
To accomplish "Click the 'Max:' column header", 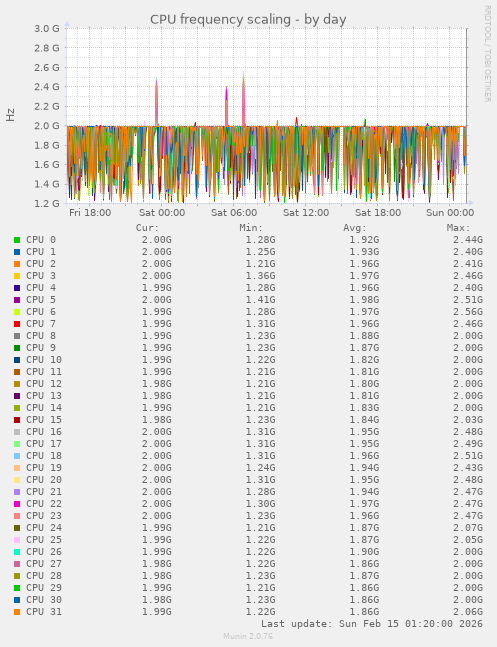I will click(458, 228).
